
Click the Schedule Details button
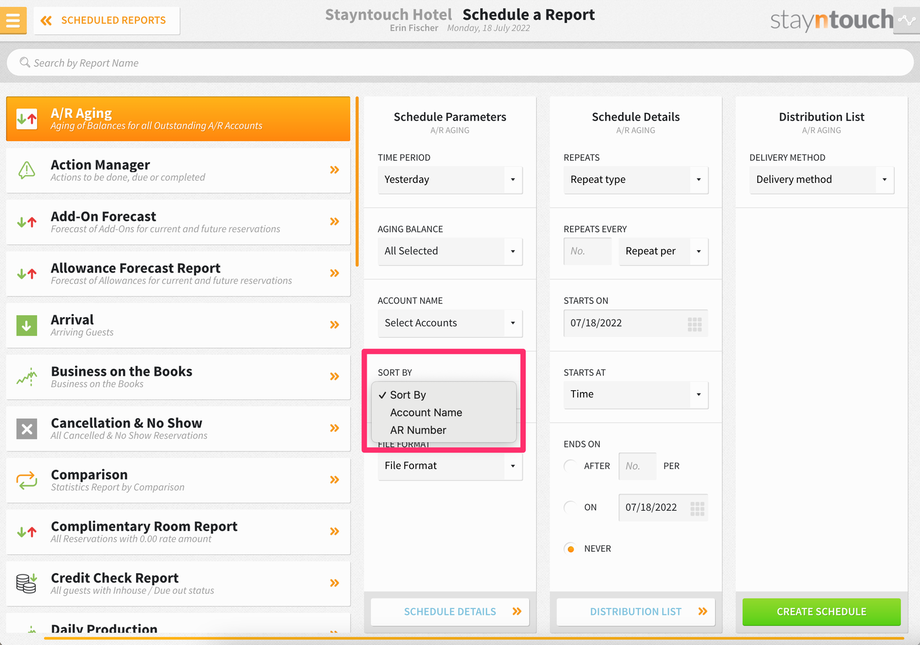point(450,612)
